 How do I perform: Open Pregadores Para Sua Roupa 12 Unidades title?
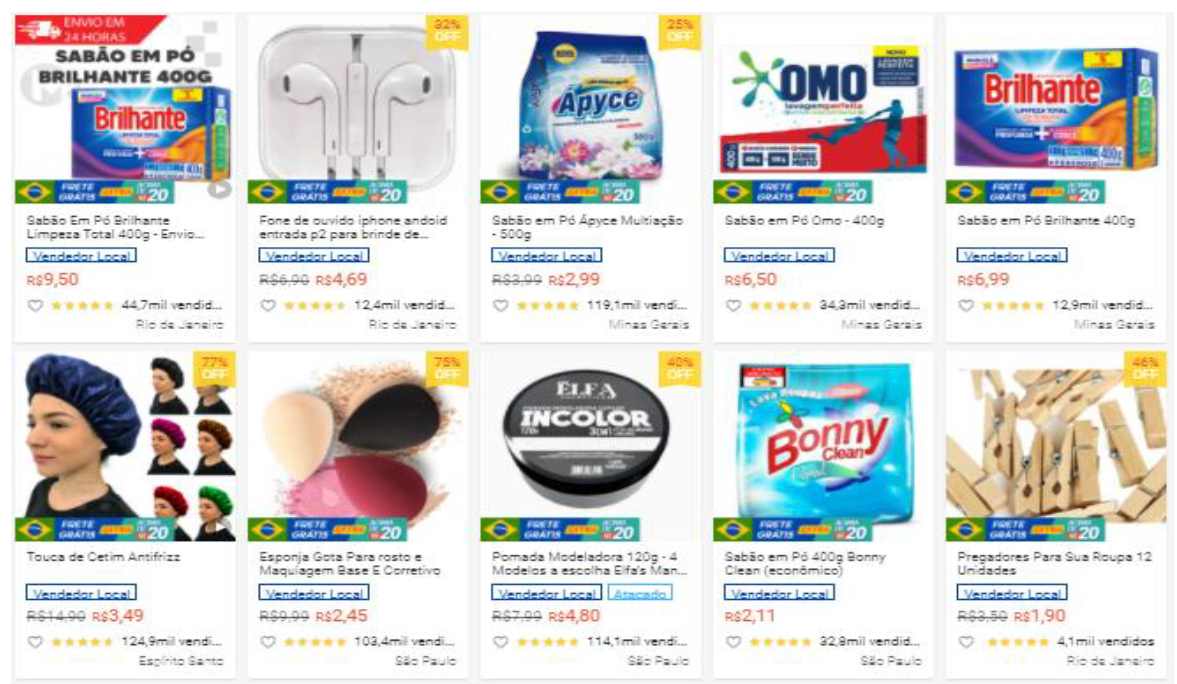tap(1054, 564)
